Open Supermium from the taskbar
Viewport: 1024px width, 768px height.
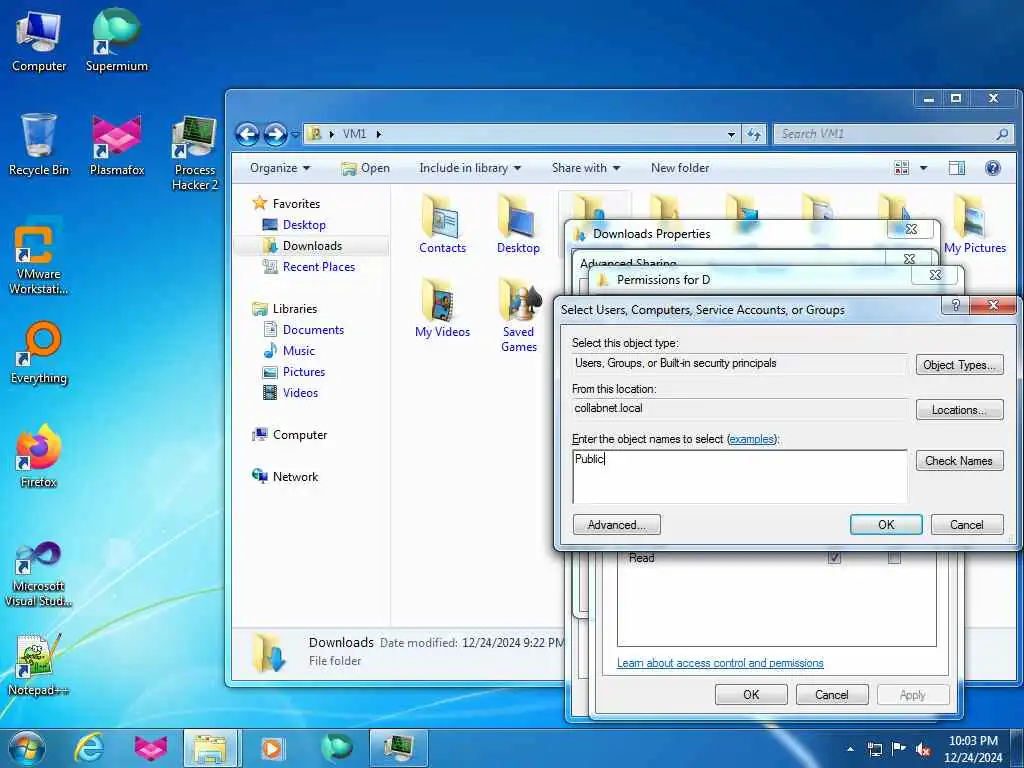(336, 748)
